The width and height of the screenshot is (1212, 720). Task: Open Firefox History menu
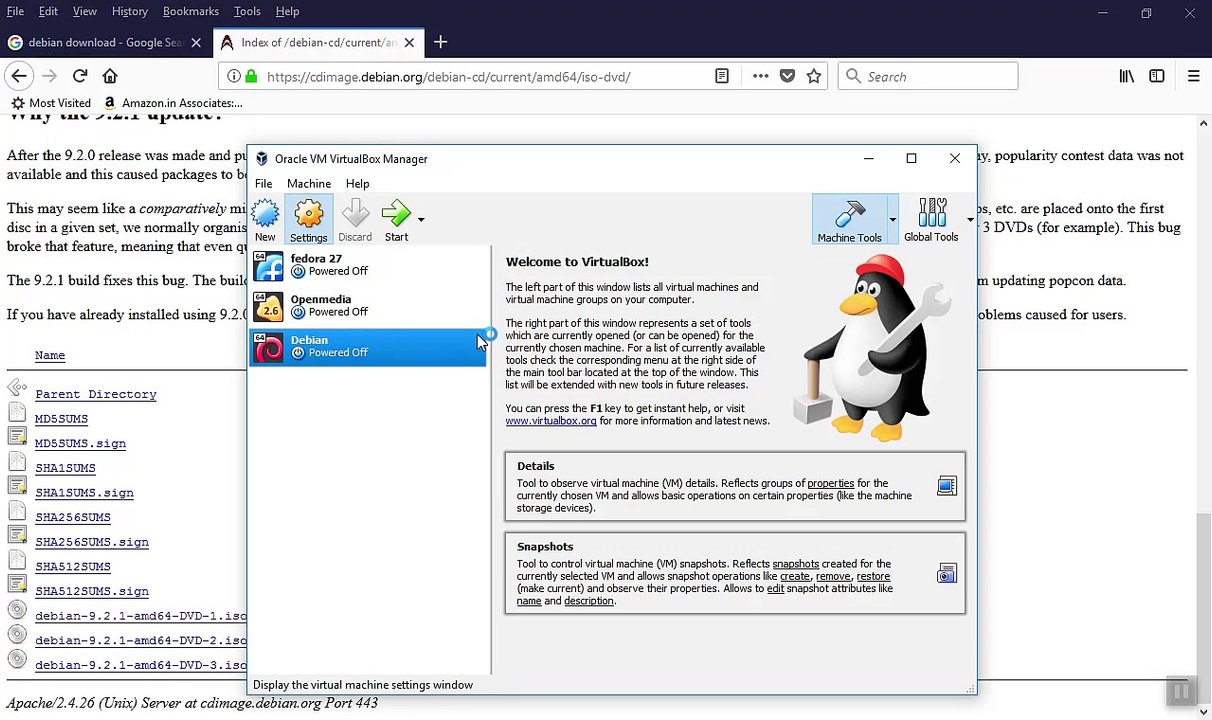point(129,11)
